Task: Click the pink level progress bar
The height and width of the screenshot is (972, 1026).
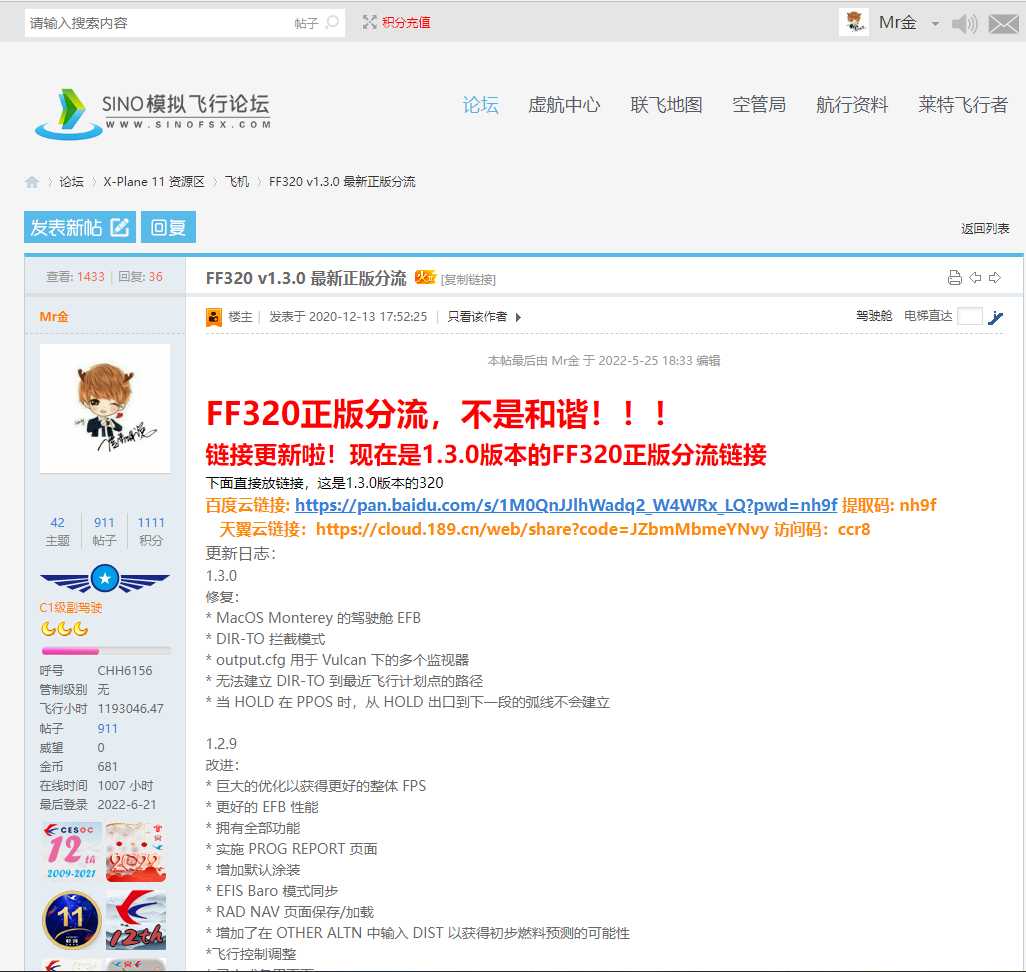Action: pos(106,651)
